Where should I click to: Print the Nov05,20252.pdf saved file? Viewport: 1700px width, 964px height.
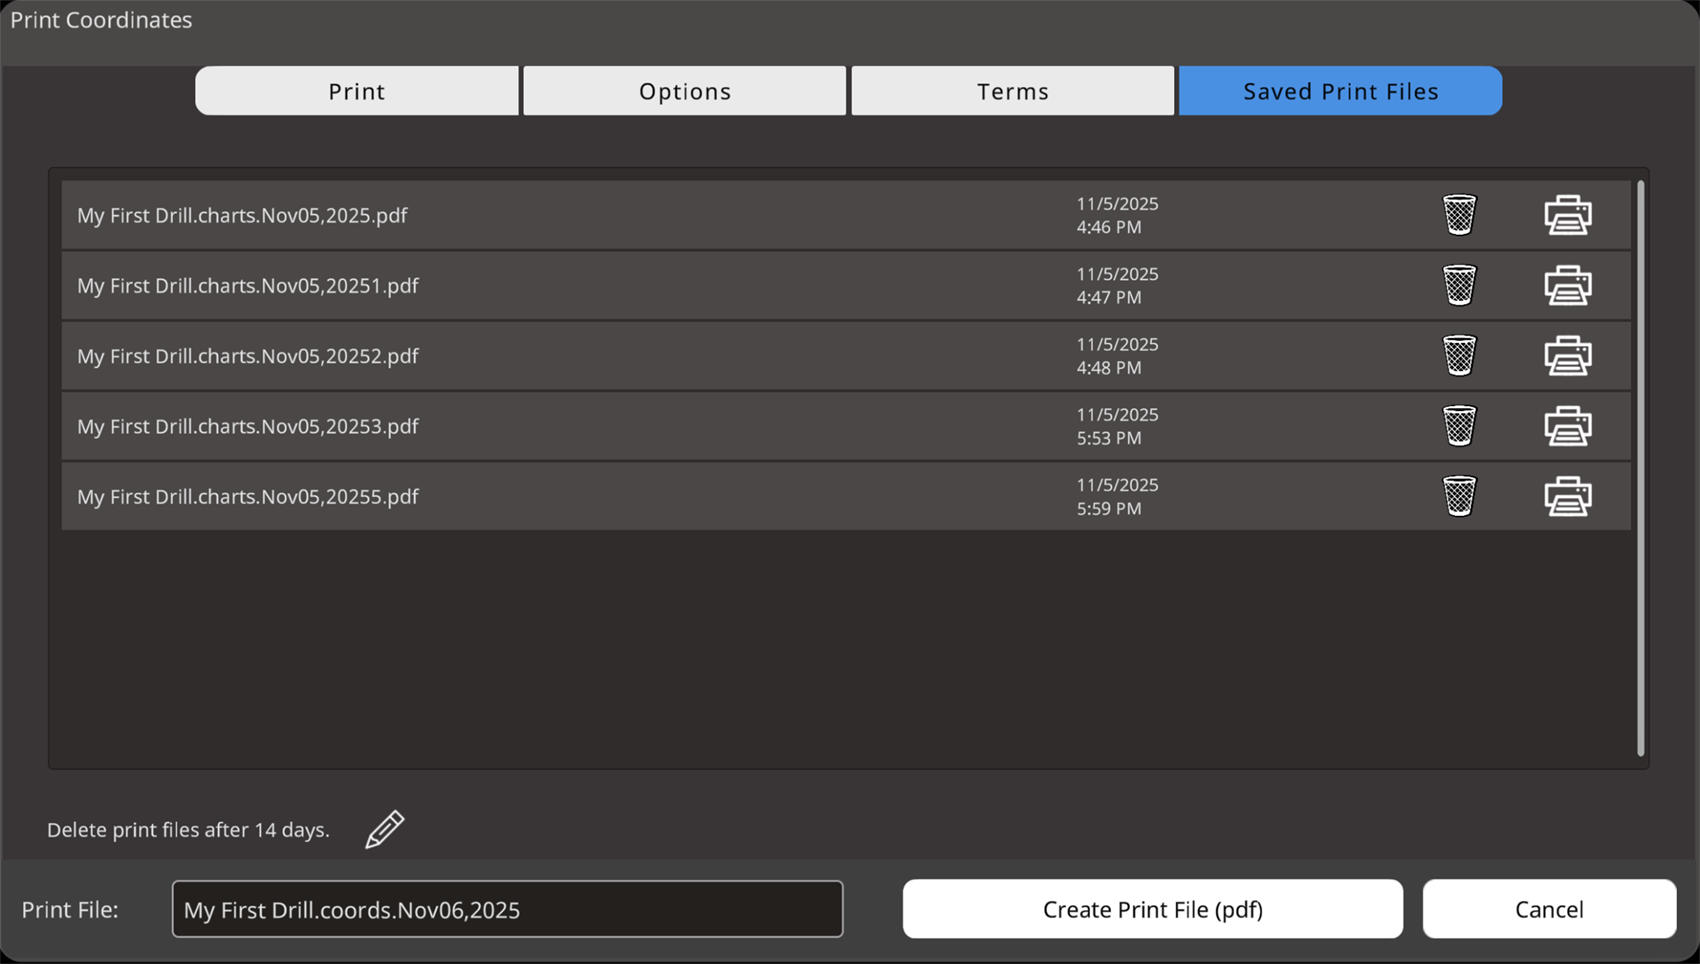tap(1567, 355)
